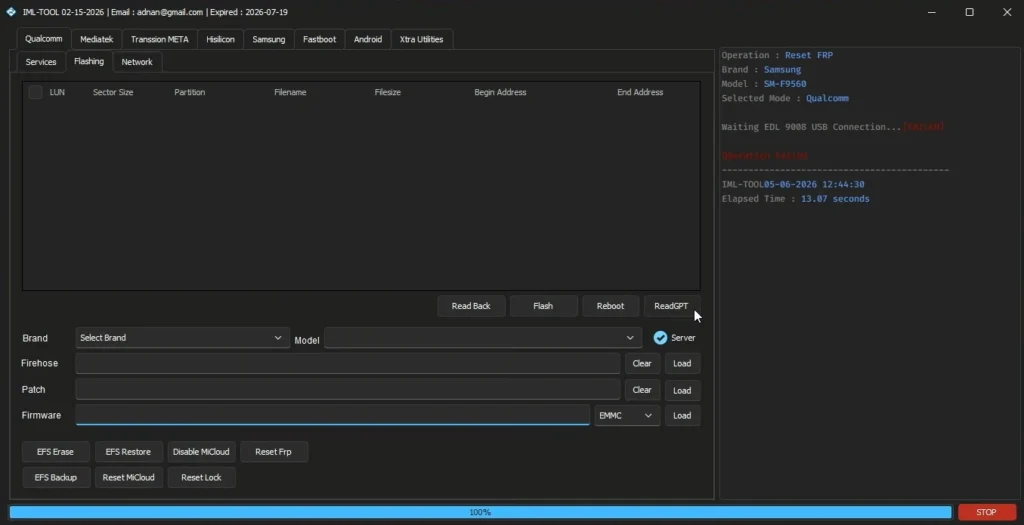1024x525 pixels.
Task: Switch to the Qualcomm tab
Action: [x=44, y=39]
